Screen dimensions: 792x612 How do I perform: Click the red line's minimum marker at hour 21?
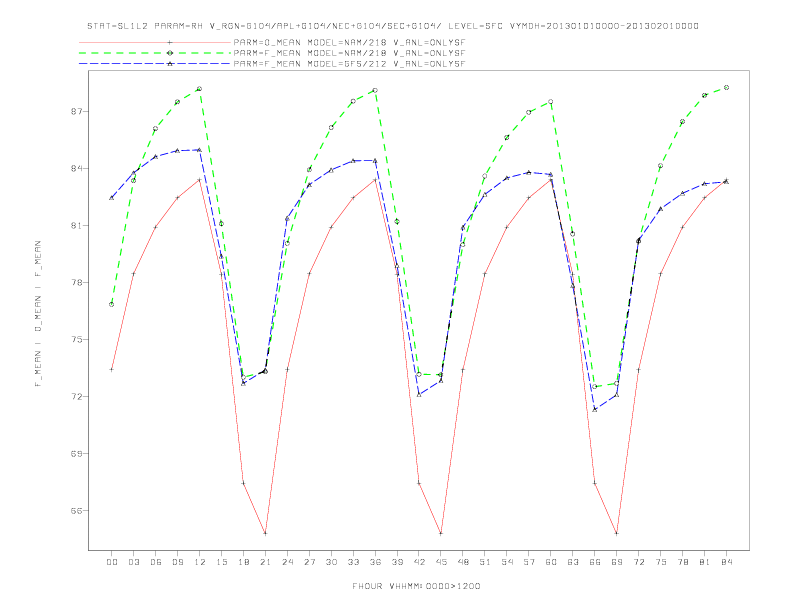(266, 533)
